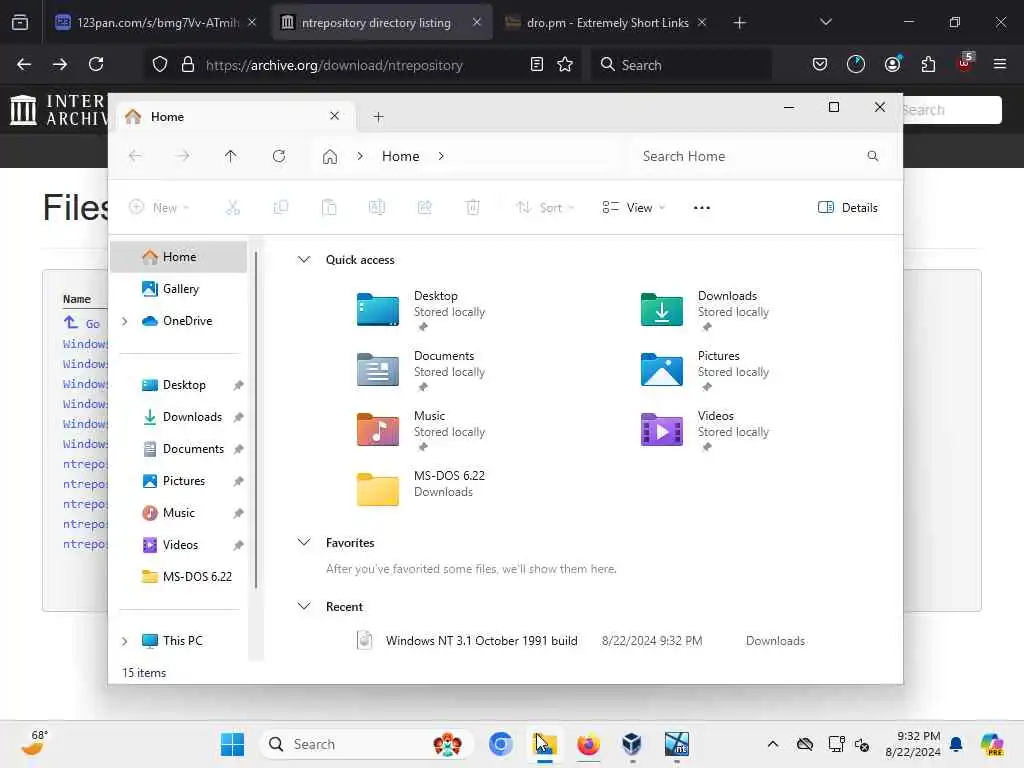This screenshot has height=768, width=1024.
Task: Open the View dropdown
Action: point(633,208)
